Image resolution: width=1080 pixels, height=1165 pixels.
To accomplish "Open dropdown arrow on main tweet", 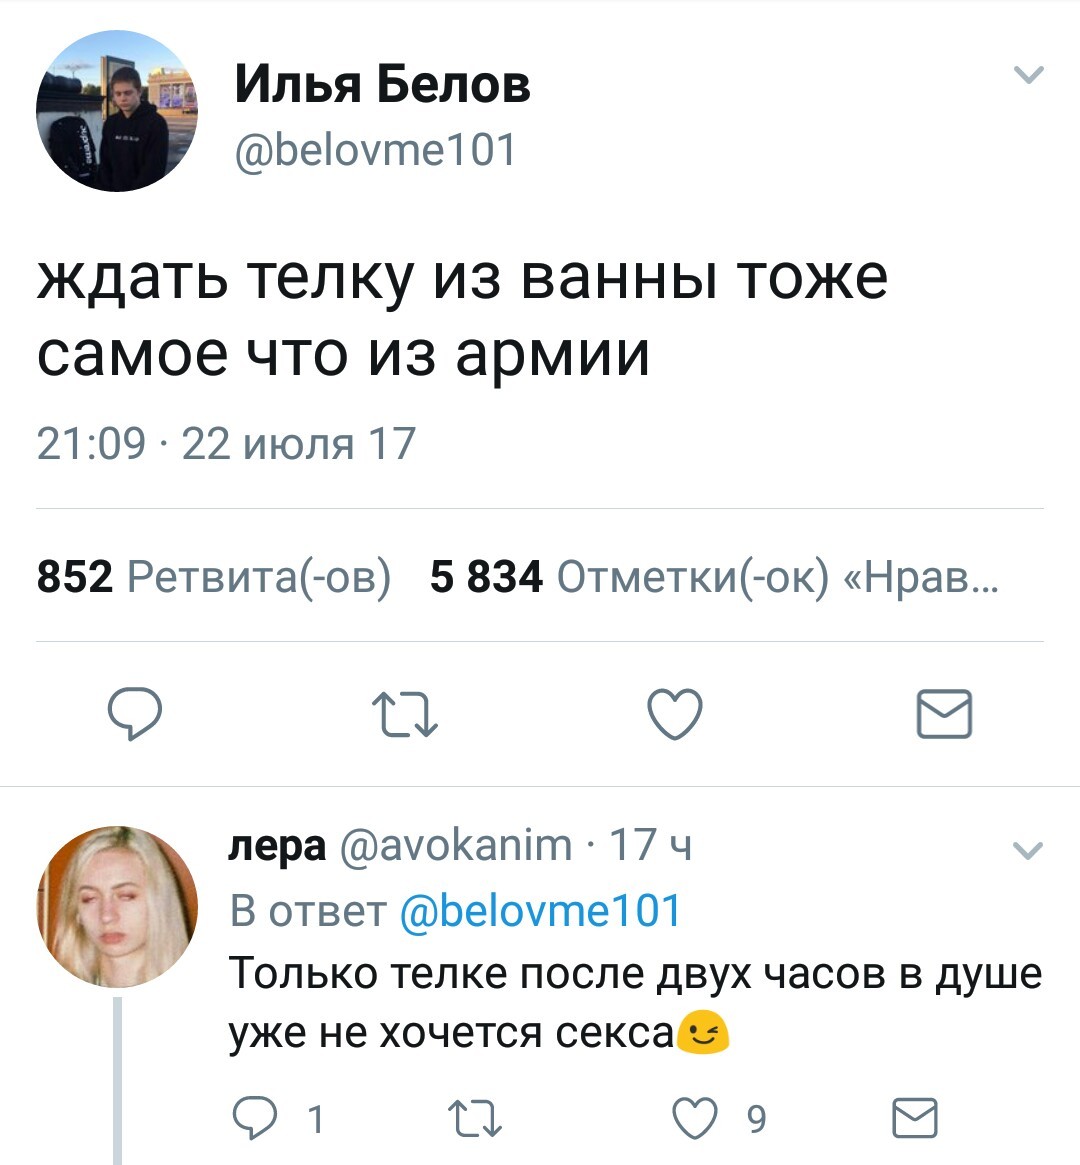I will [1028, 75].
